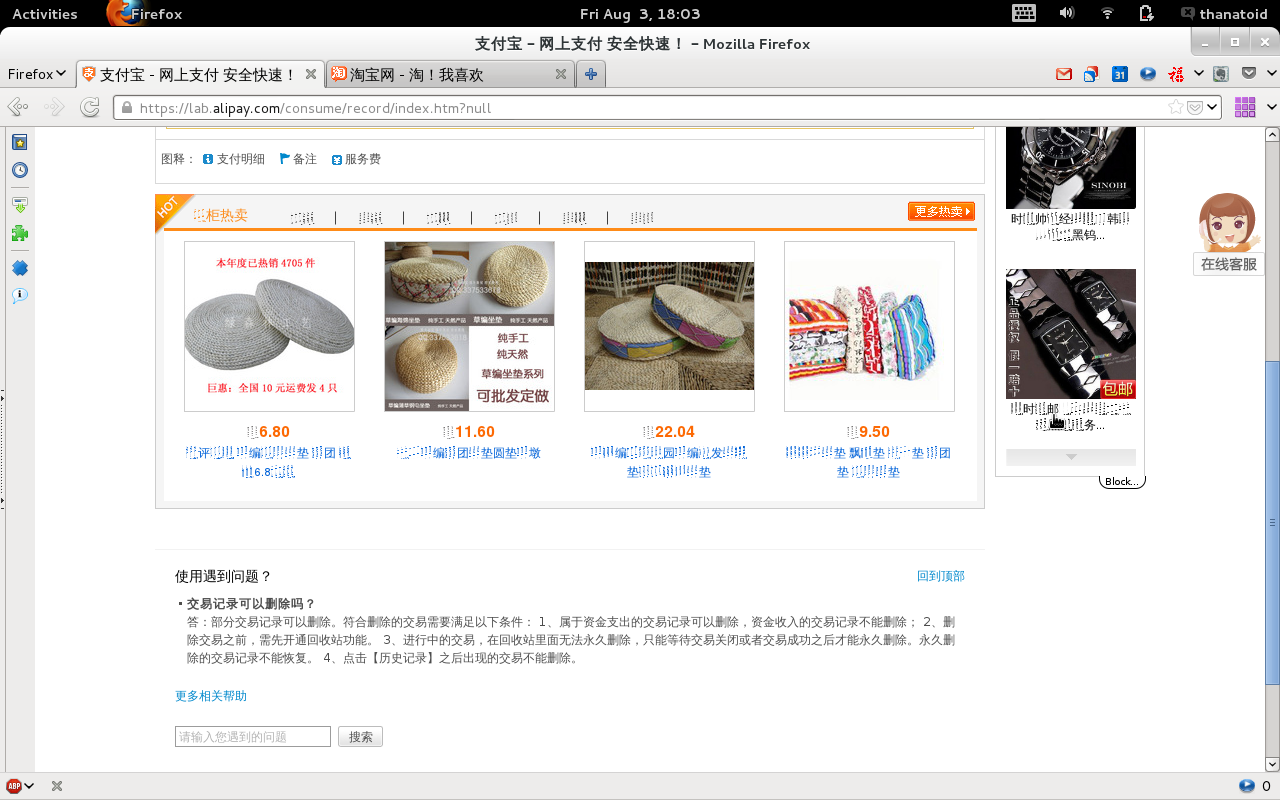
Task: Open 更多相关帮助 link
Action: (211, 696)
